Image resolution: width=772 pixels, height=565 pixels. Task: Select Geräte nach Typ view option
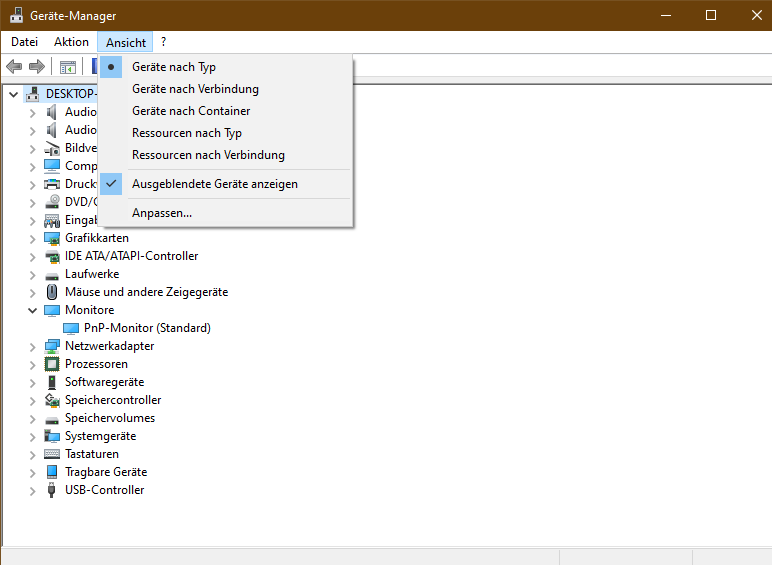[x=226, y=67]
